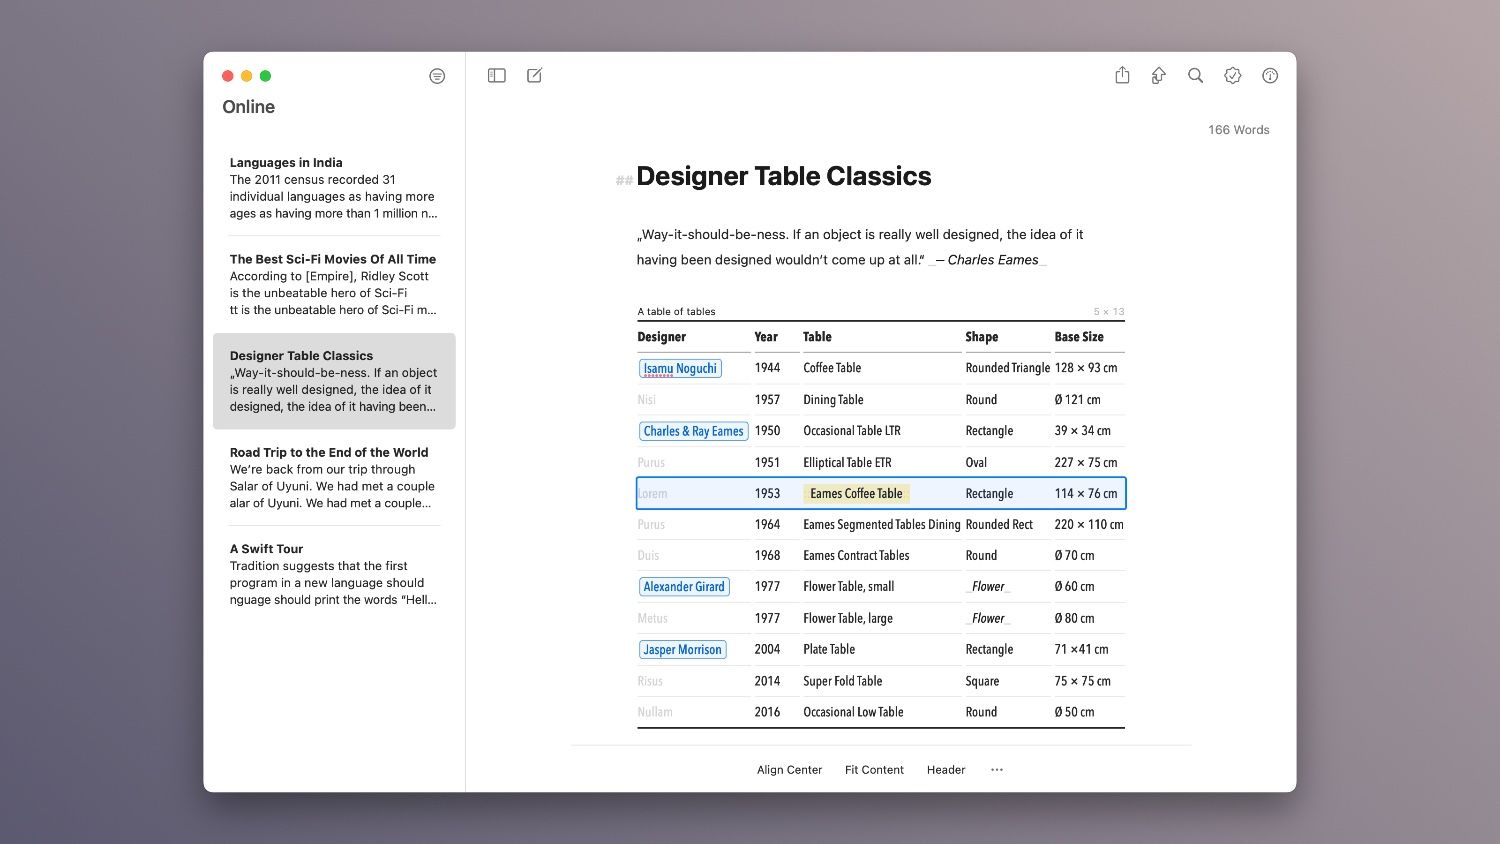This screenshot has height=844, width=1500.
Task: Click the export arrow icon
Action: pyautogui.click(x=1158, y=76)
